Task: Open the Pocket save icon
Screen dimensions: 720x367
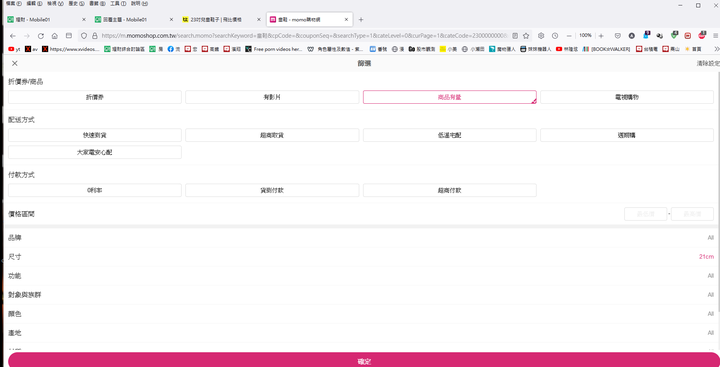Action: pyautogui.click(x=618, y=36)
